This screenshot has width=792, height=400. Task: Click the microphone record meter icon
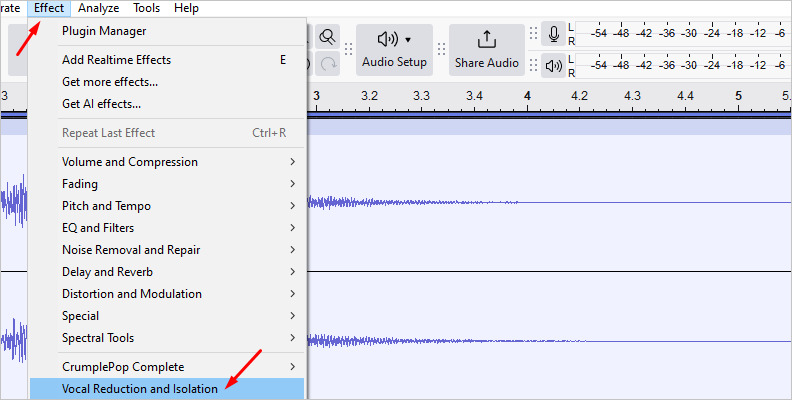[554, 34]
